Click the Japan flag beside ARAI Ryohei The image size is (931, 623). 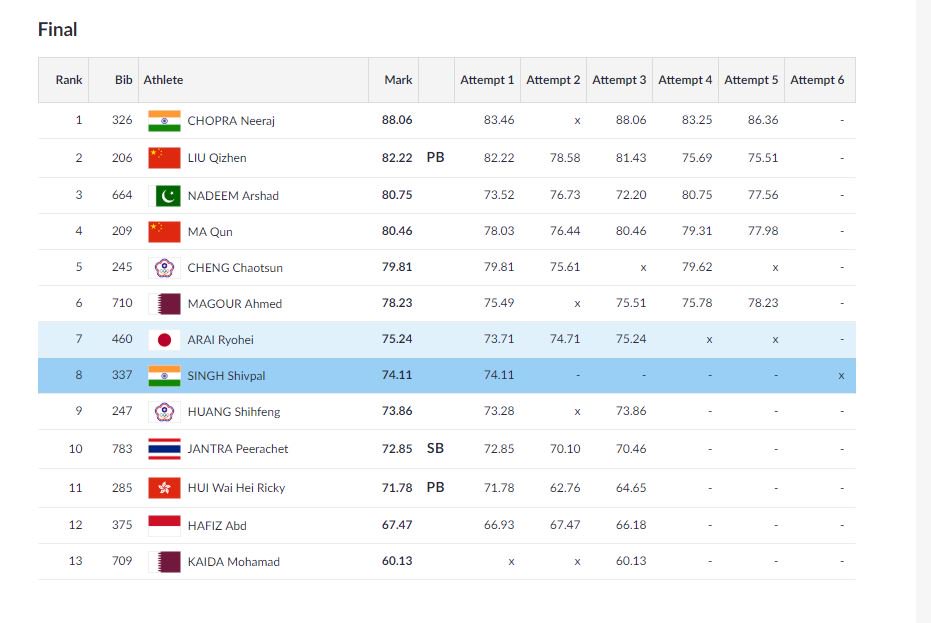point(164,340)
